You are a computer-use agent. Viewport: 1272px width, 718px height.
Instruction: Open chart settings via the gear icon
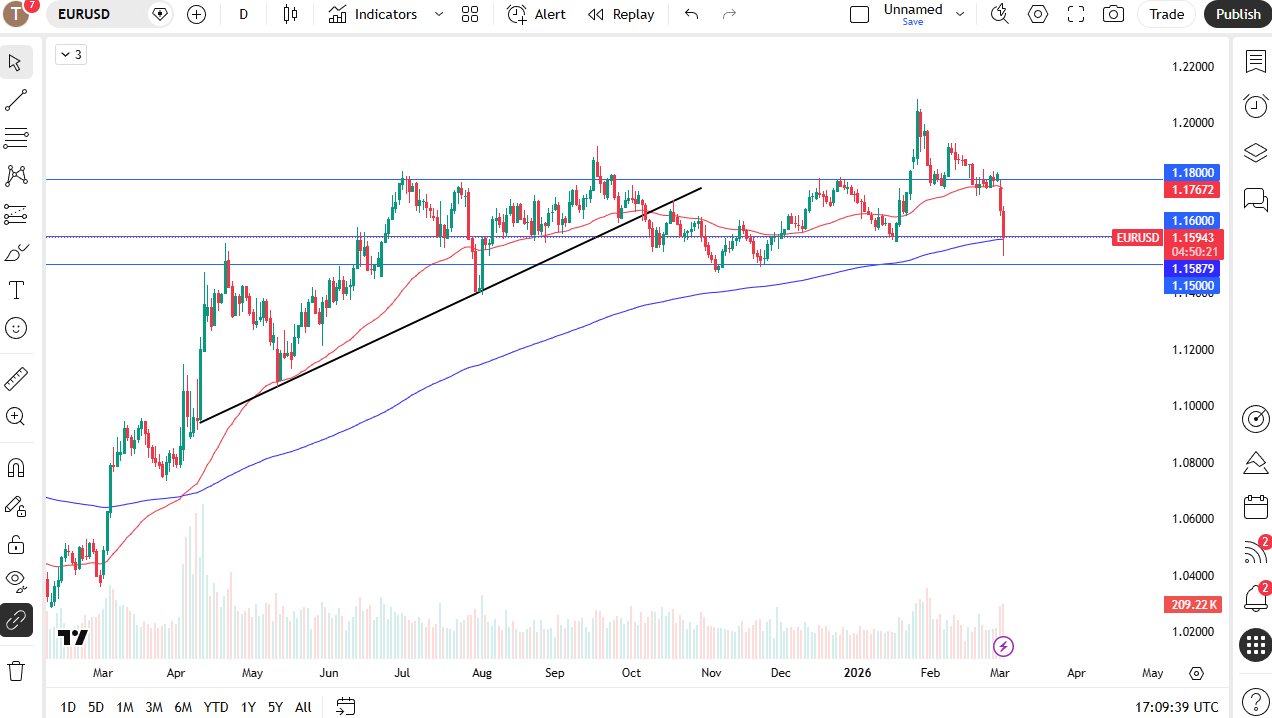[x=1037, y=14]
